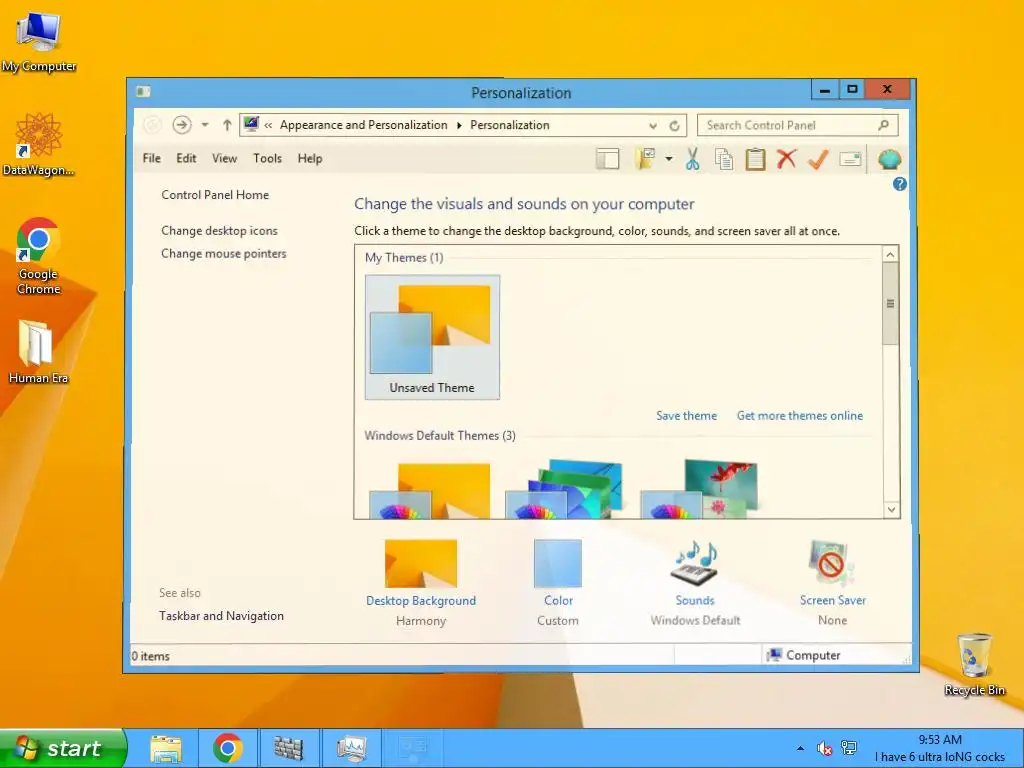The width and height of the screenshot is (1024, 768).
Task: Click the brick wall taskbar icon
Action: (x=288, y=748)
